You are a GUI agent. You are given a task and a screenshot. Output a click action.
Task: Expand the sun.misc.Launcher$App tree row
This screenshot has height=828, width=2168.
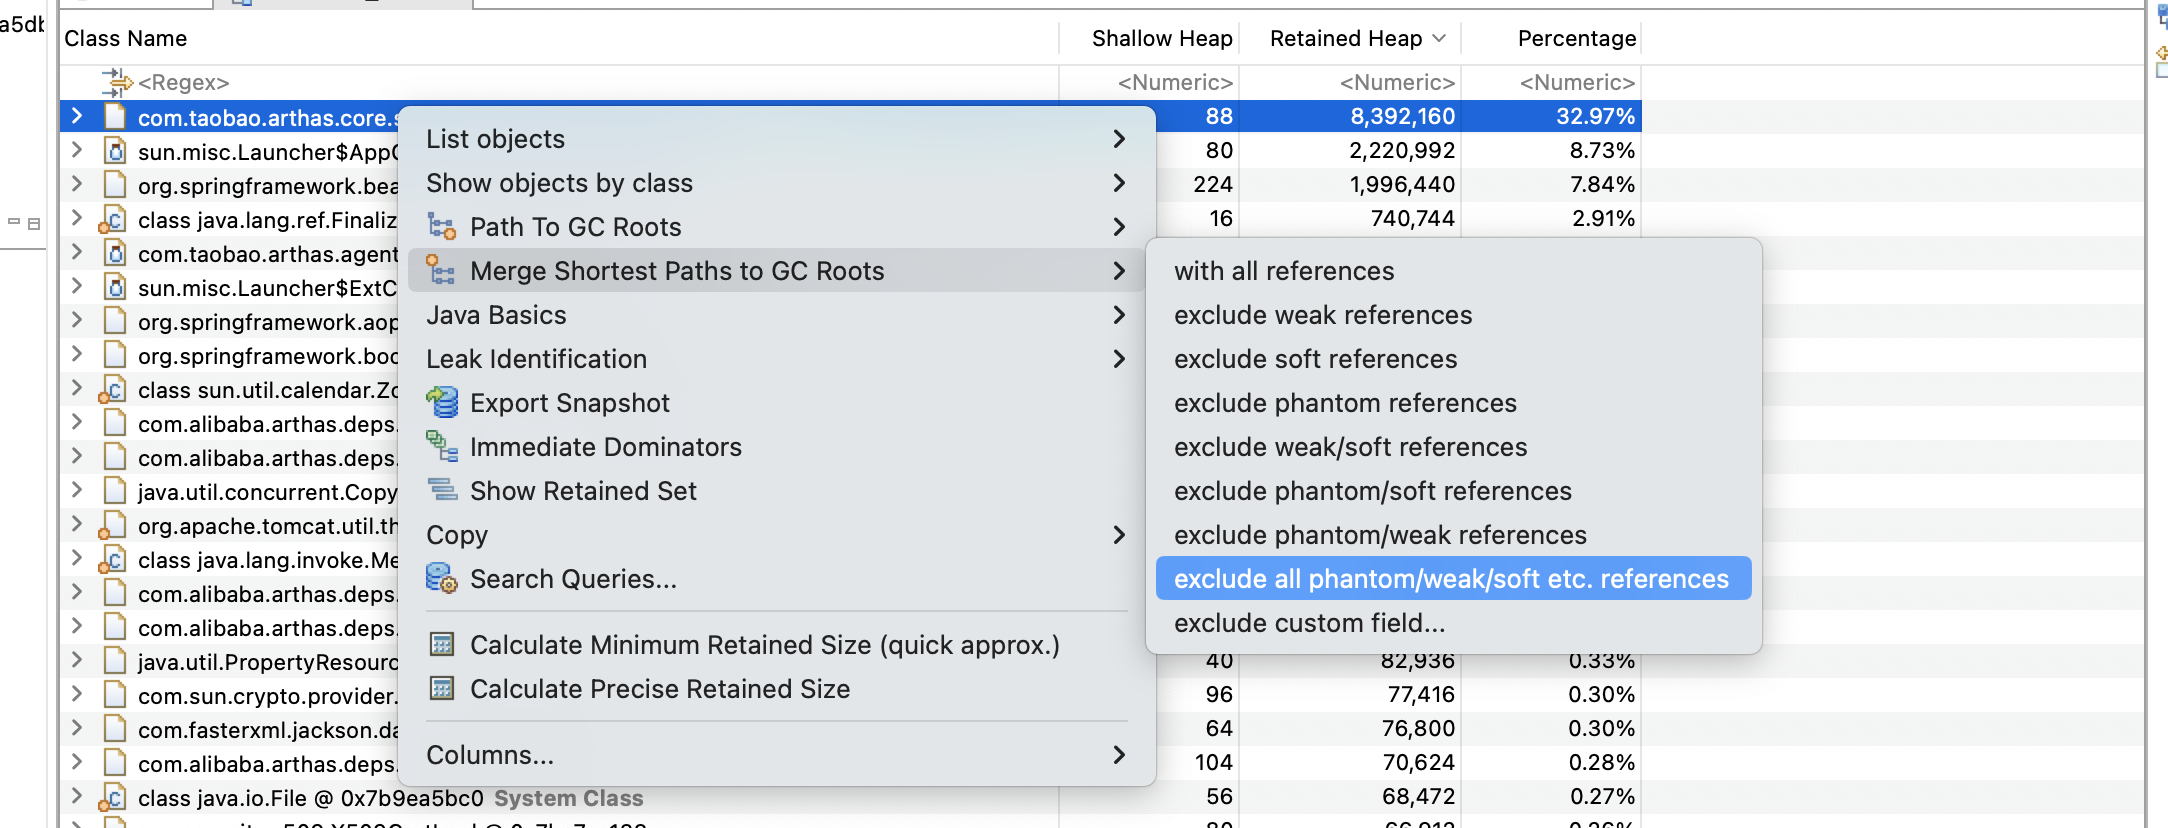[x=77, y=150]
